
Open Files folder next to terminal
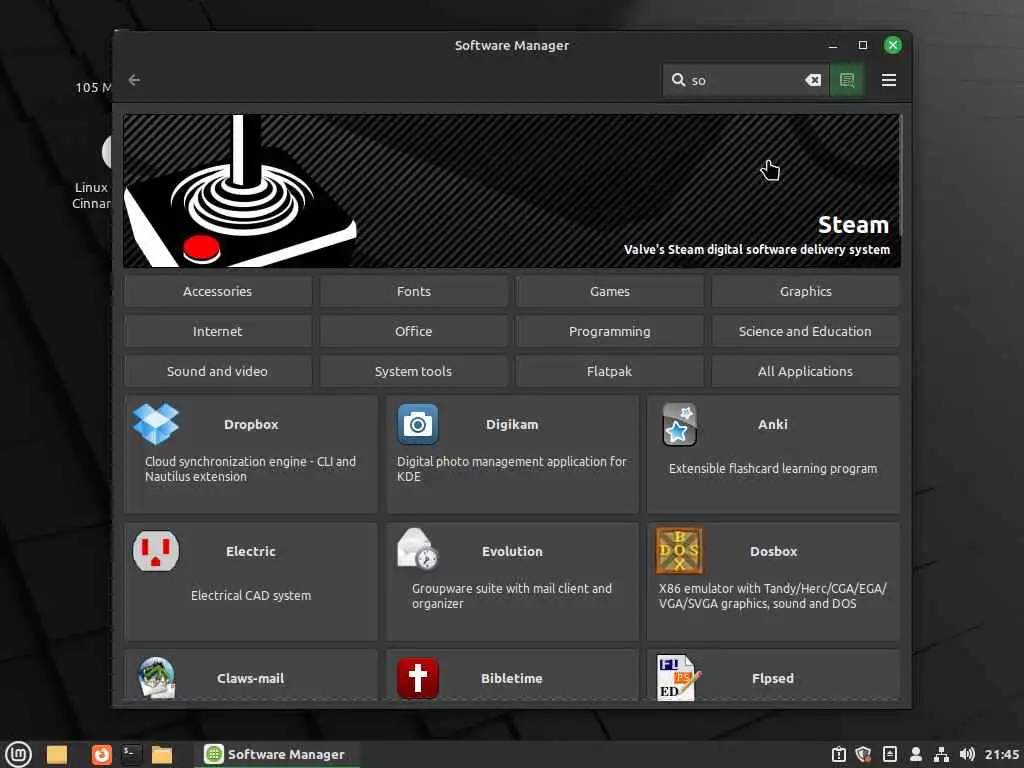point(161,754)
